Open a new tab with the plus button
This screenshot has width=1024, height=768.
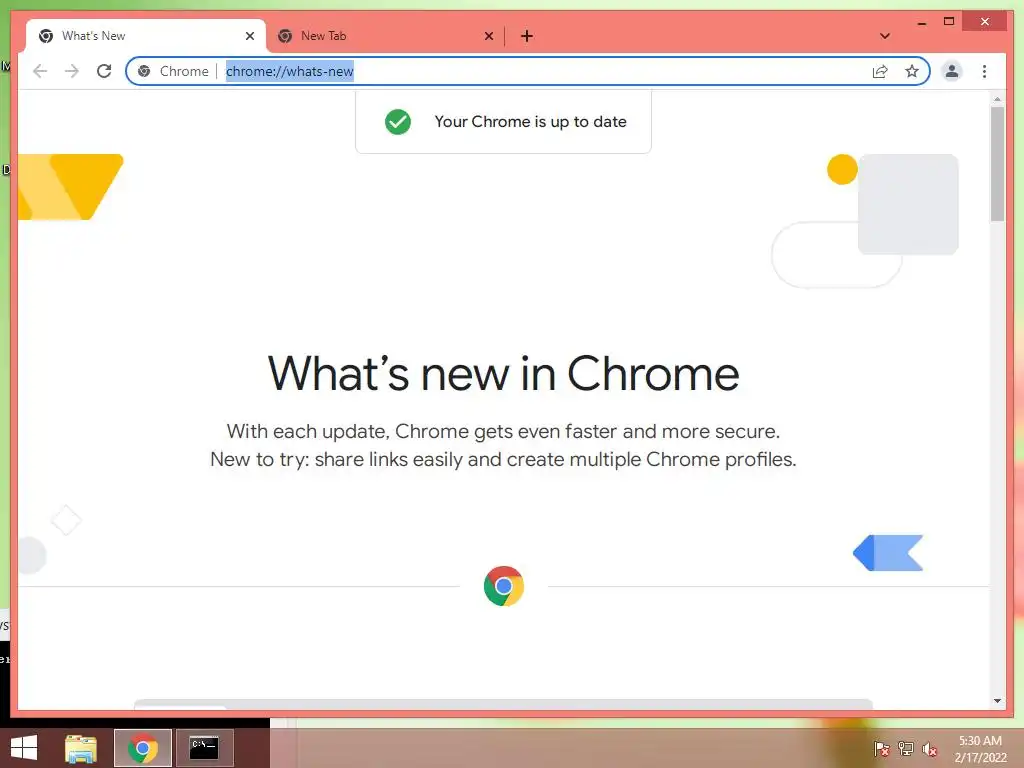[x=526, y=36]
